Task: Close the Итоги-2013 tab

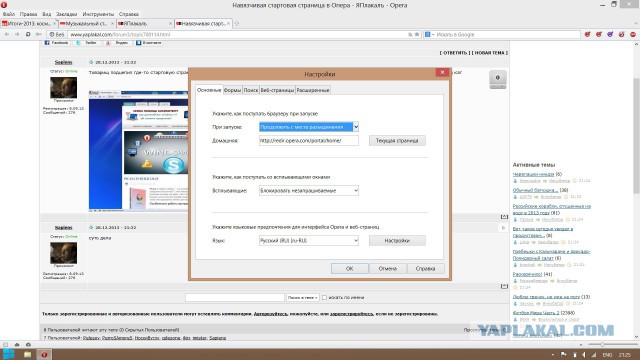Action: coord(54,24)
